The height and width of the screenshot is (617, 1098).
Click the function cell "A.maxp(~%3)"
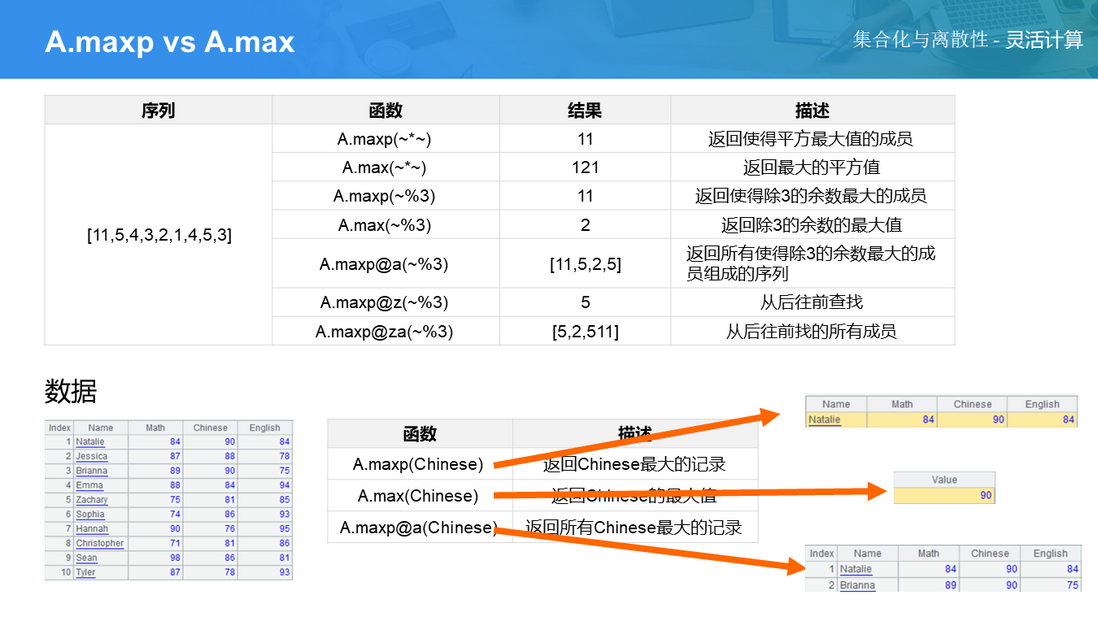pyautogui.click(x=384, y=196)
